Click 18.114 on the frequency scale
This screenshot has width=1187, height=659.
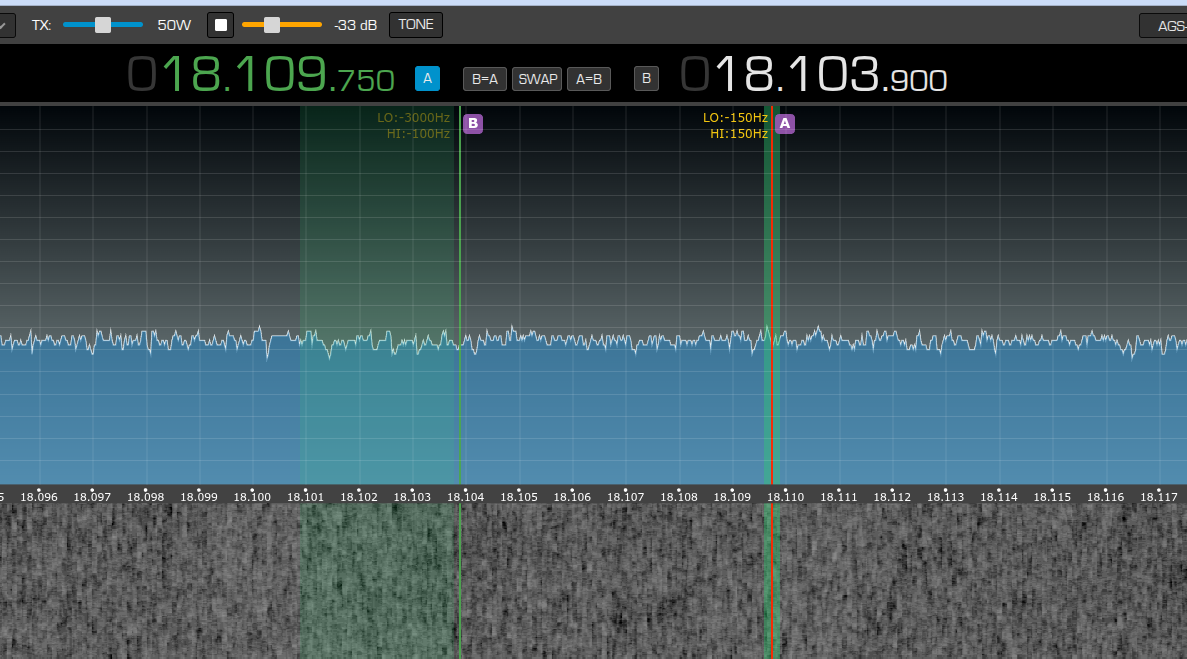coord(999,497)
